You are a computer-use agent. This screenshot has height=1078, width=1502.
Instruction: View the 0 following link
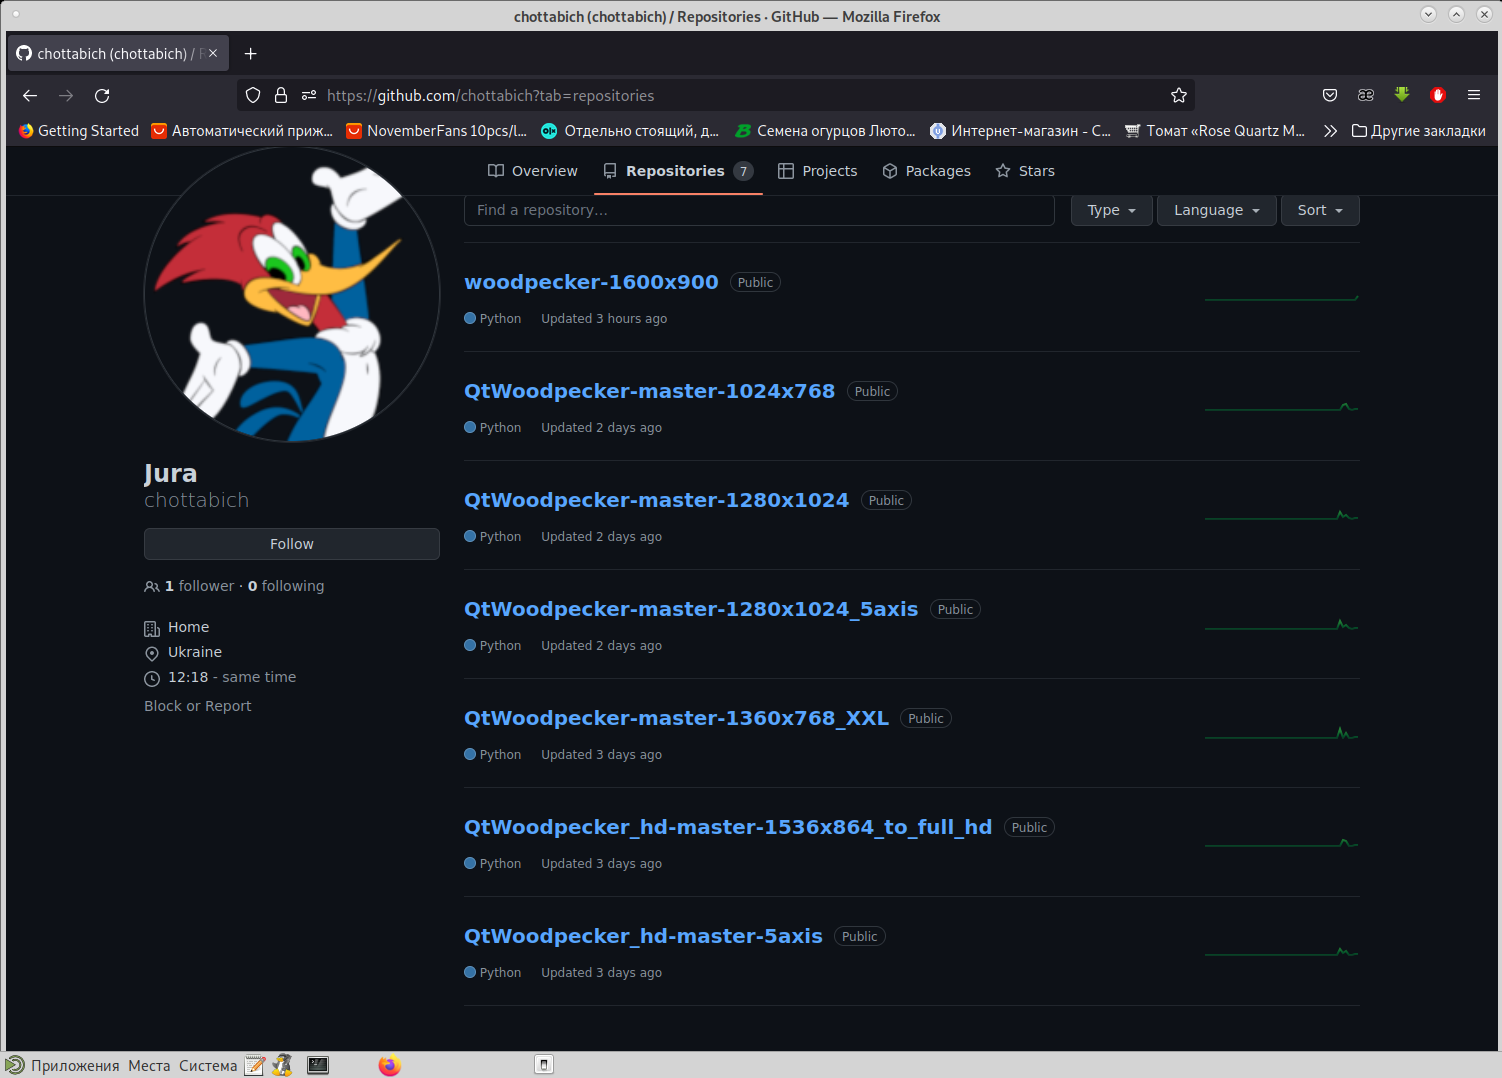[x=286, y=586]
